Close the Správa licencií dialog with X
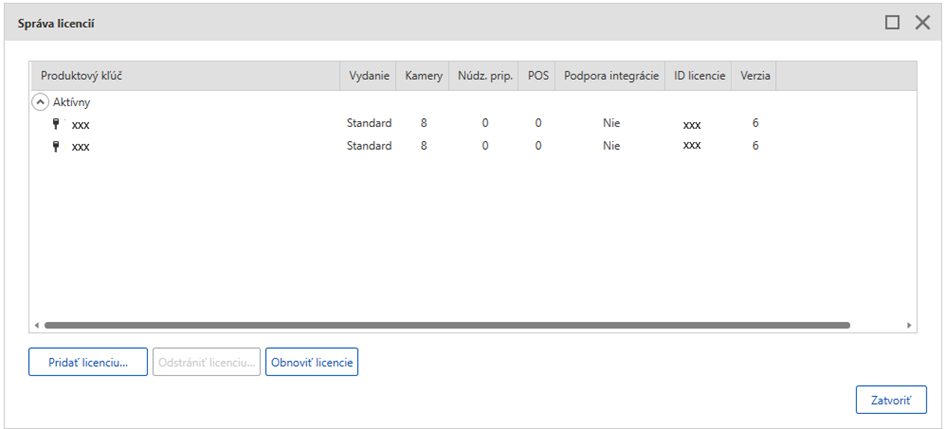Viewport: 945px width, 429px height. [x=922, y=22]
